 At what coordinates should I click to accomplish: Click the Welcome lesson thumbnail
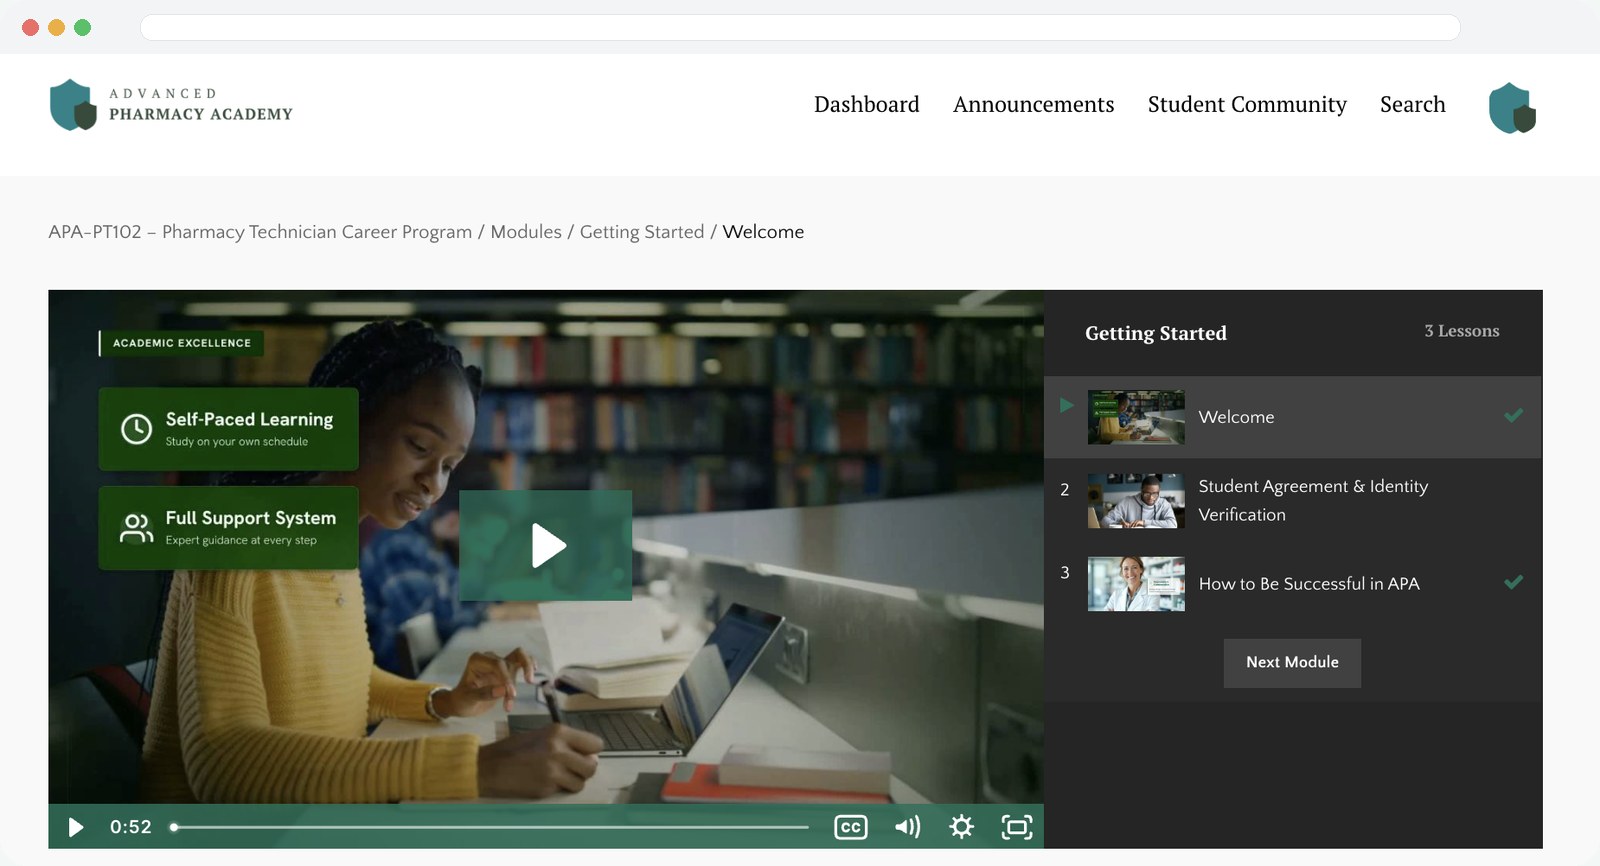(1136, 417)
